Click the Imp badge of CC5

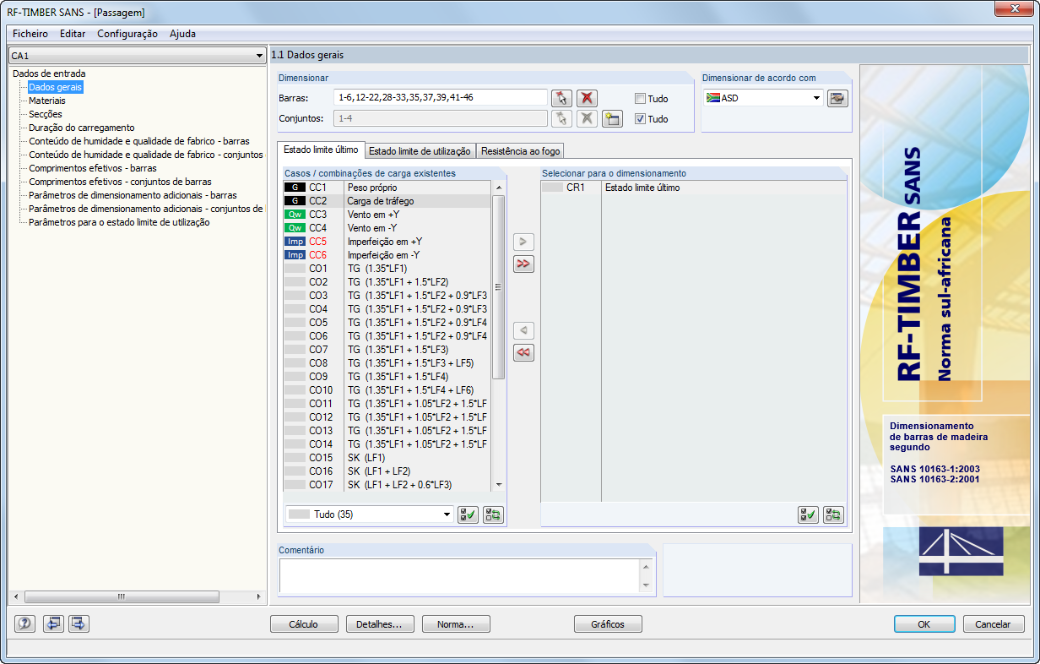(x=295, y=241)
